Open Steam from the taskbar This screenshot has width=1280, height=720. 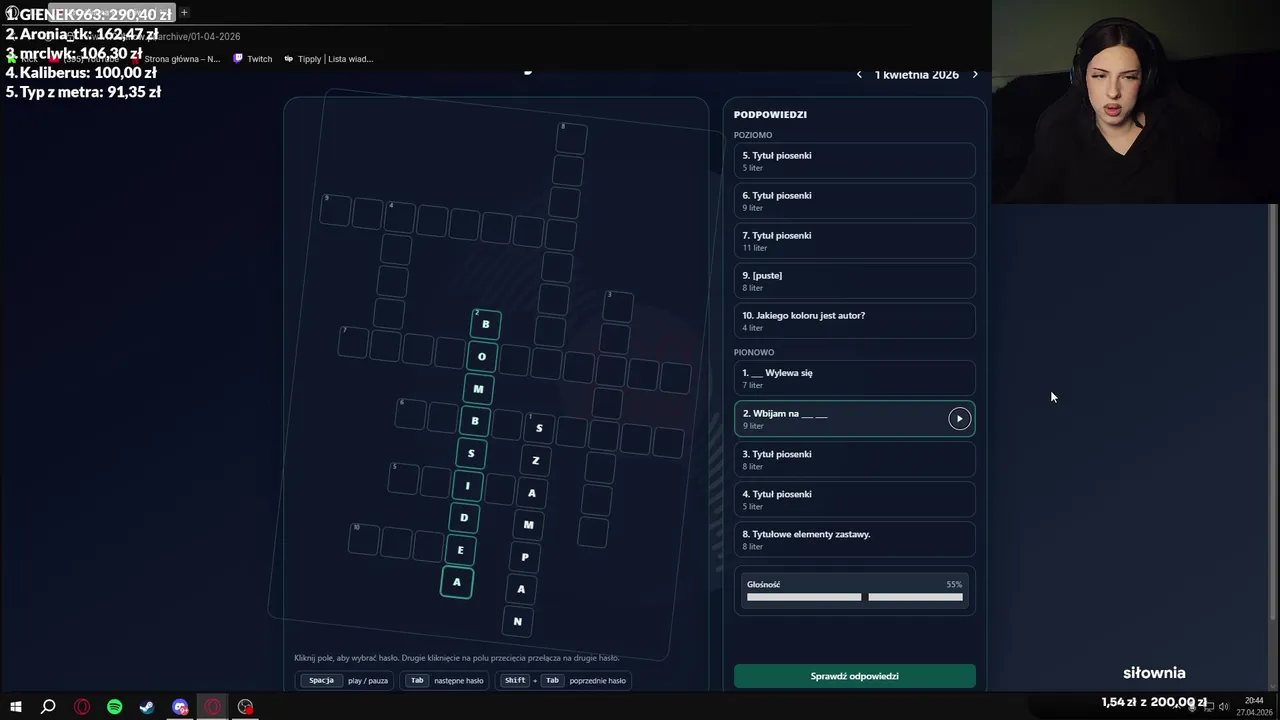pos(147,707)
